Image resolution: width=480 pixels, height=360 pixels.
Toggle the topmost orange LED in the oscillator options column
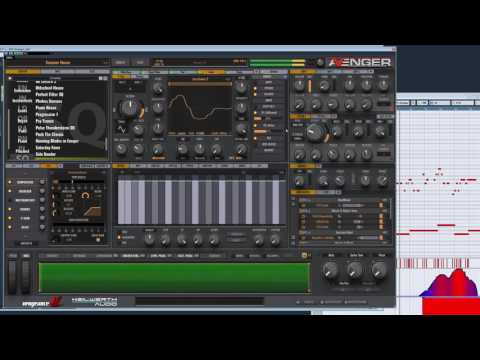tap(256, 89)
